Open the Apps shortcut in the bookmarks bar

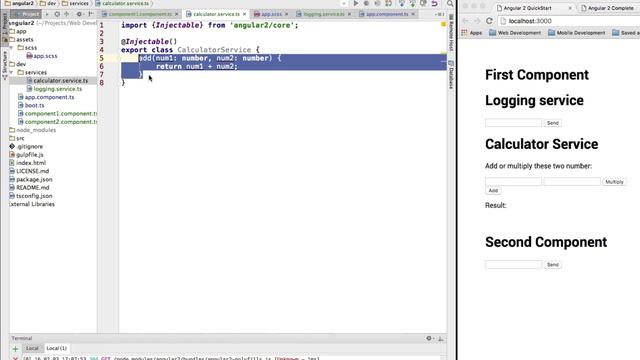472,33
